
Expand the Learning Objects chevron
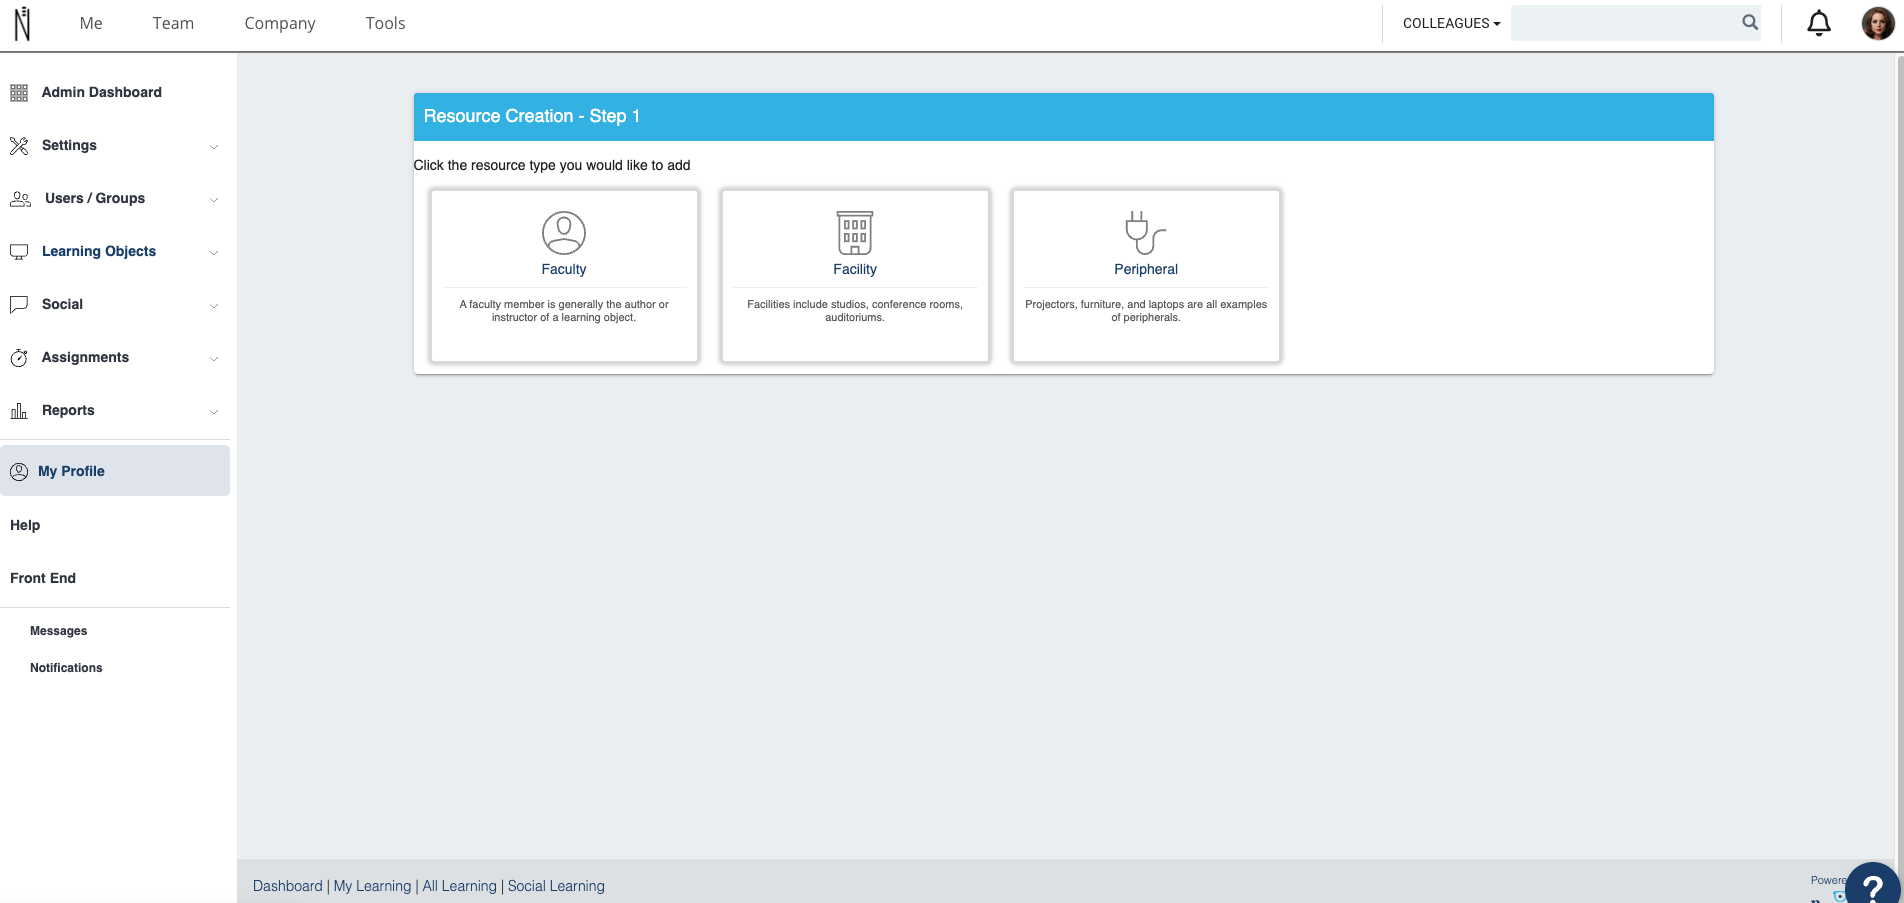tap(214, 253)
